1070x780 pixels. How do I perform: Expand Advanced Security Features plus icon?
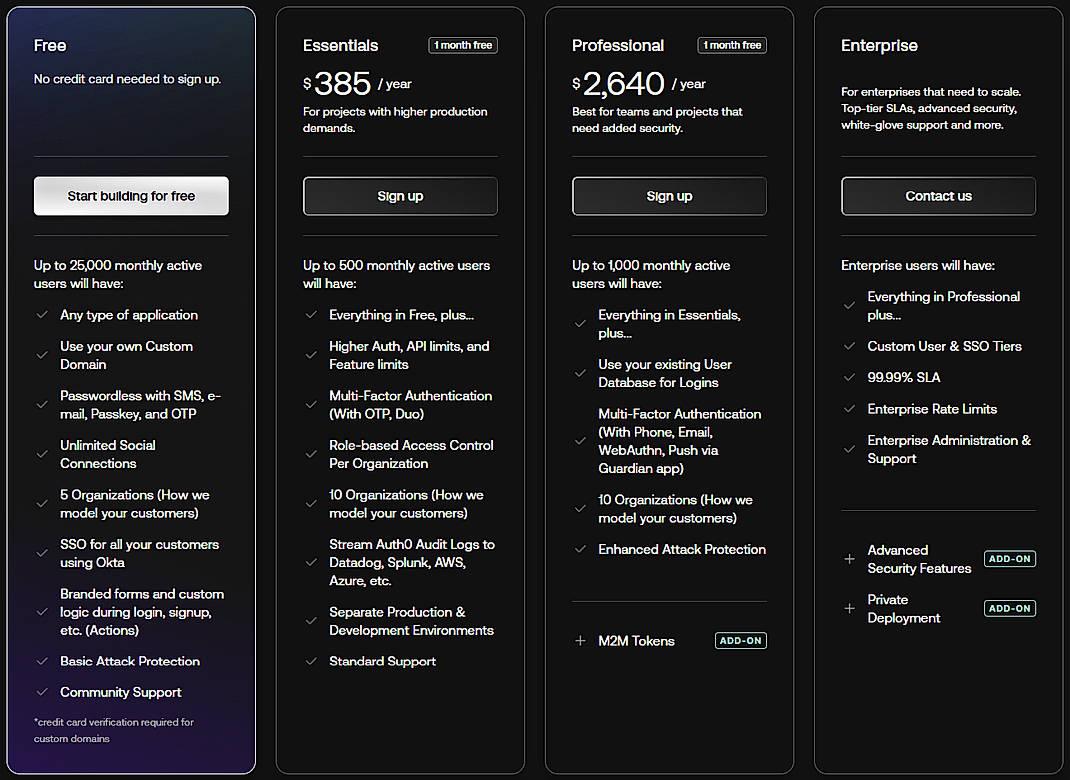849,559
